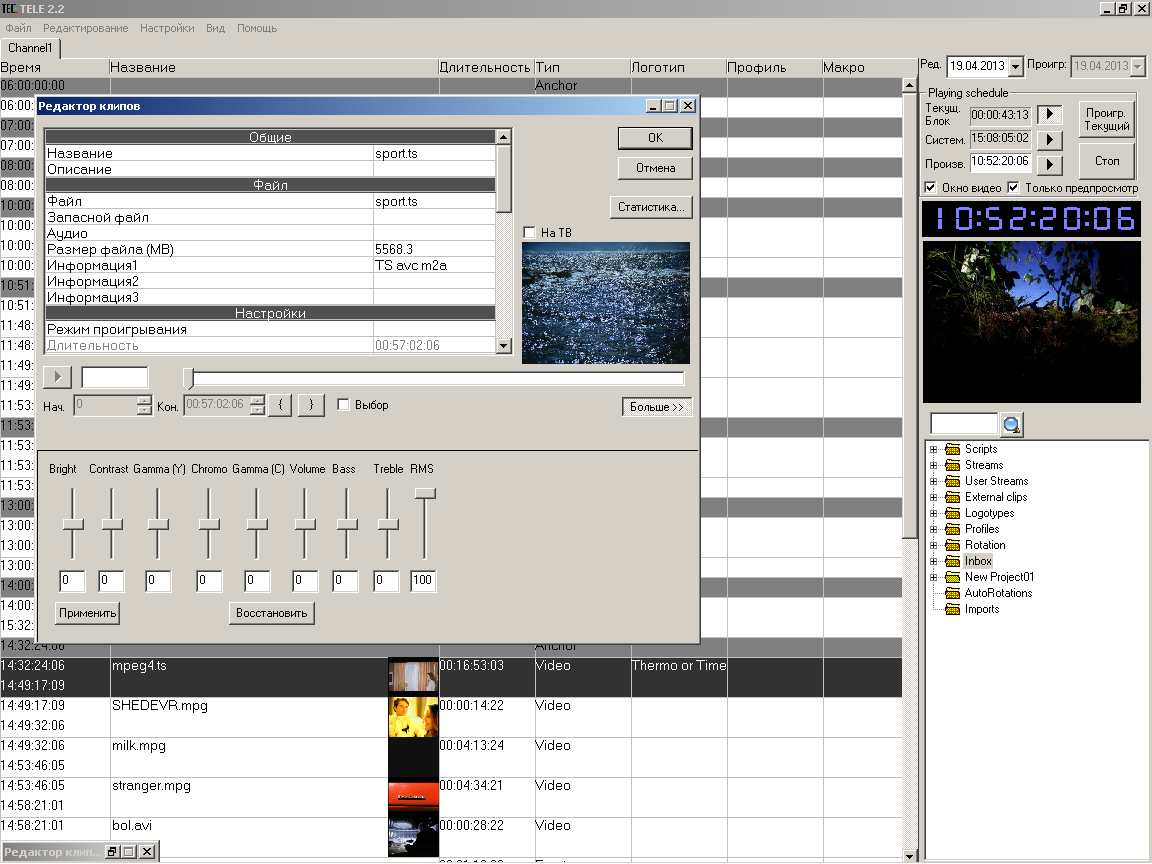
Task: Enable the 'На ТВ' checkbox
Action: pyautogui.click(x=530, y=233)
